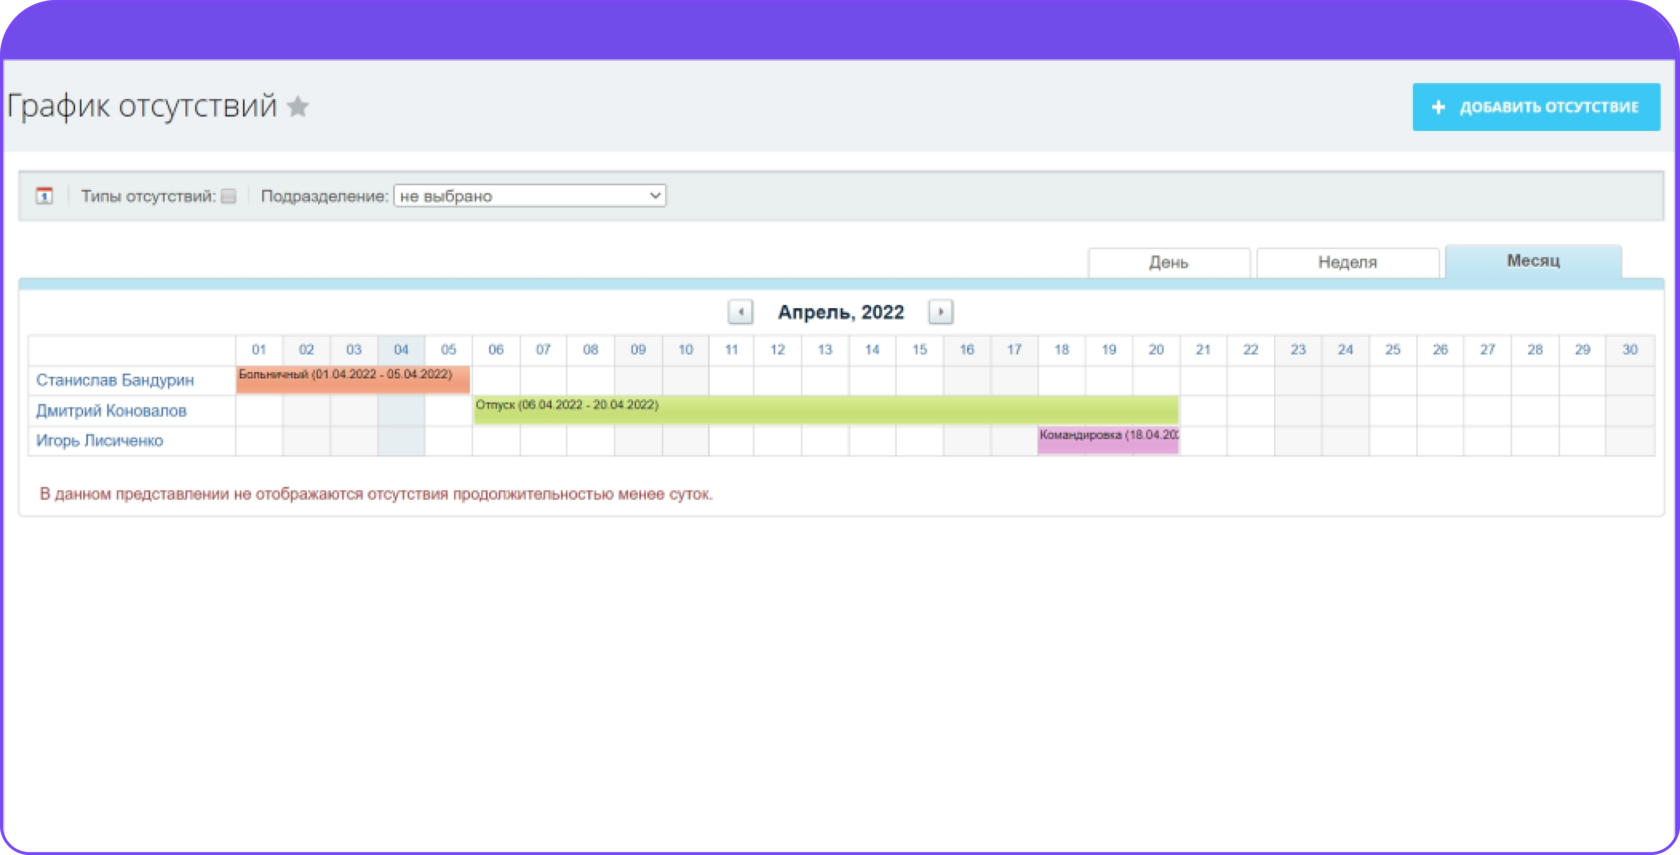Select day 15 column header
This screenshot has height=855, width=1680.
920,350
